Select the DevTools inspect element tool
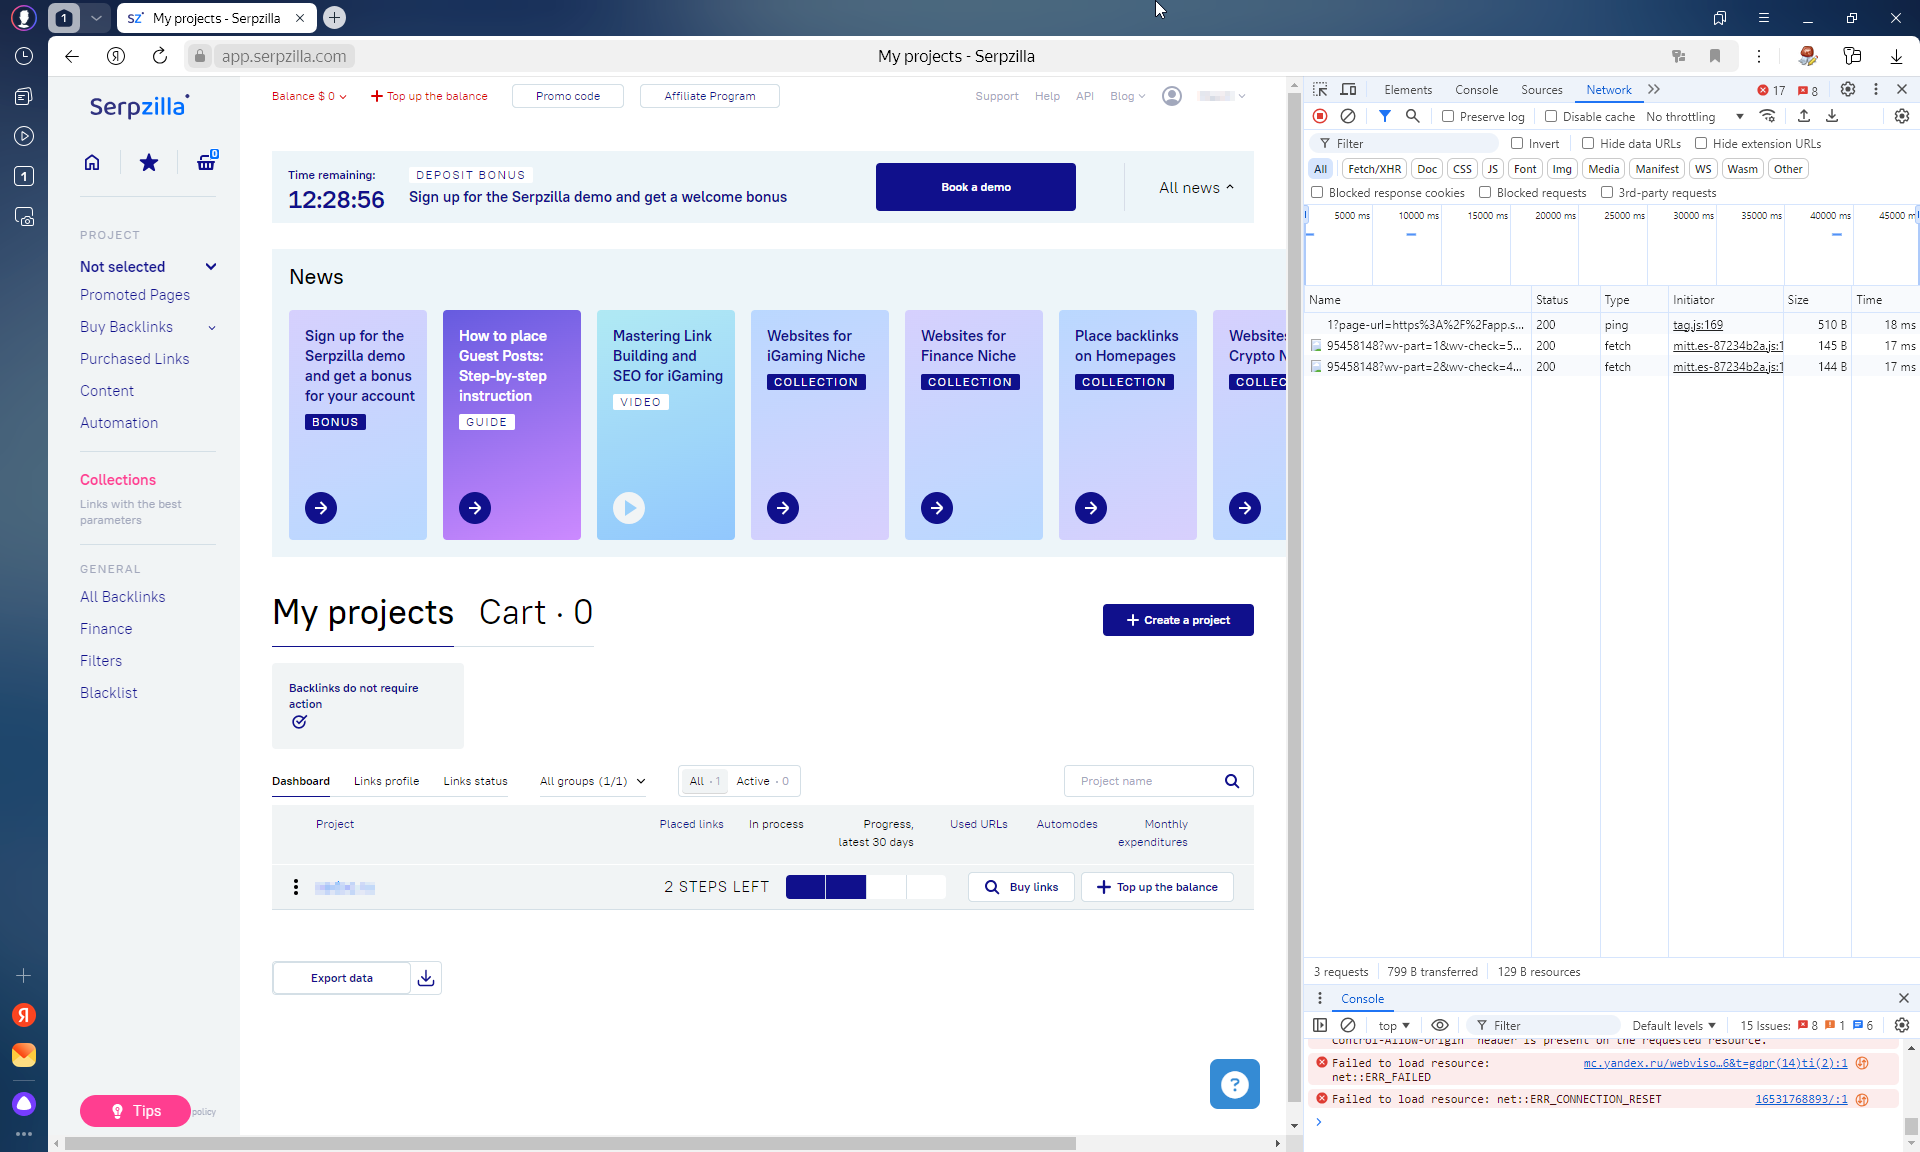 point(1320,89)
